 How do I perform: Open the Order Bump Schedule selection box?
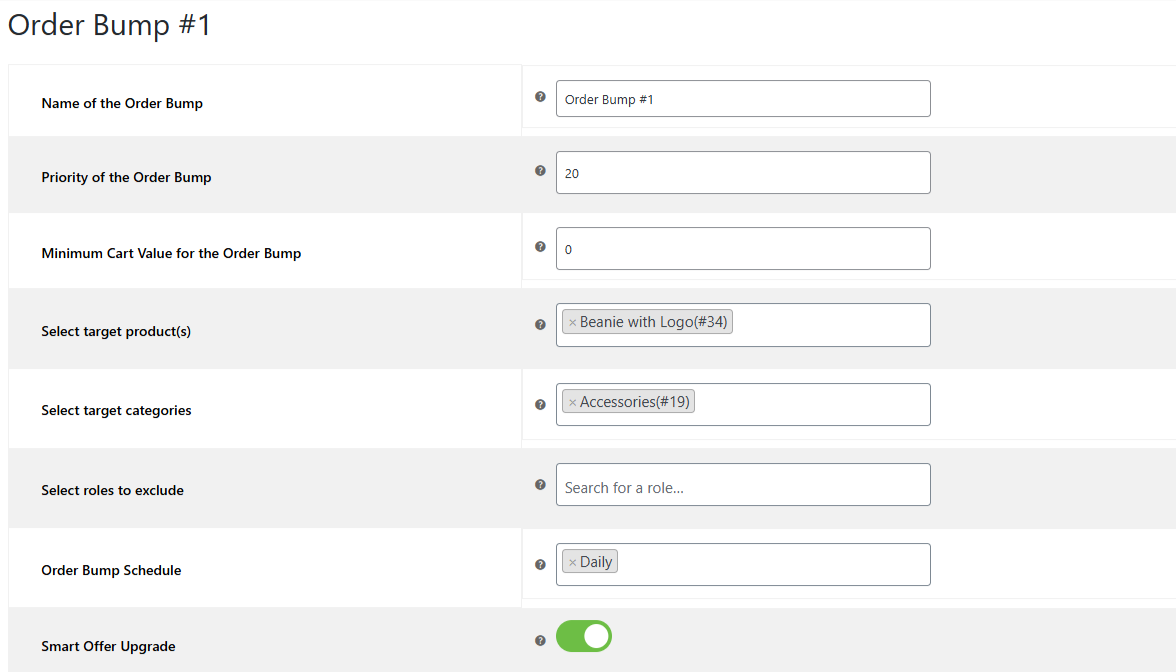pyautogui.click(x=772, y=564)
